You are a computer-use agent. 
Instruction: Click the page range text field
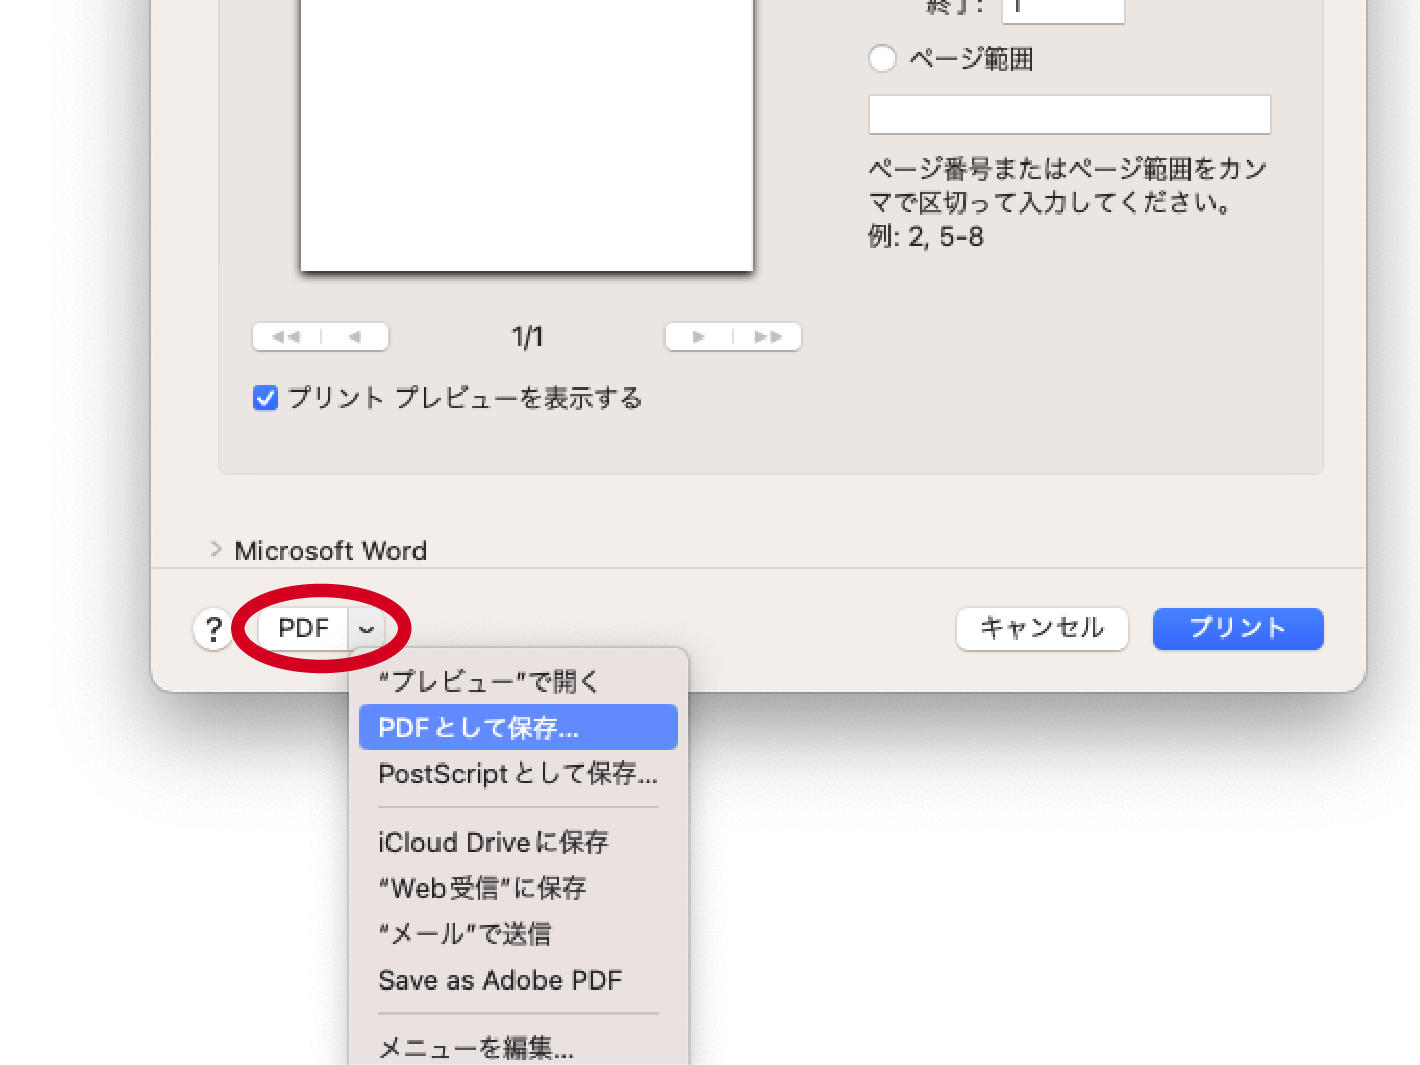[1069, 115]
